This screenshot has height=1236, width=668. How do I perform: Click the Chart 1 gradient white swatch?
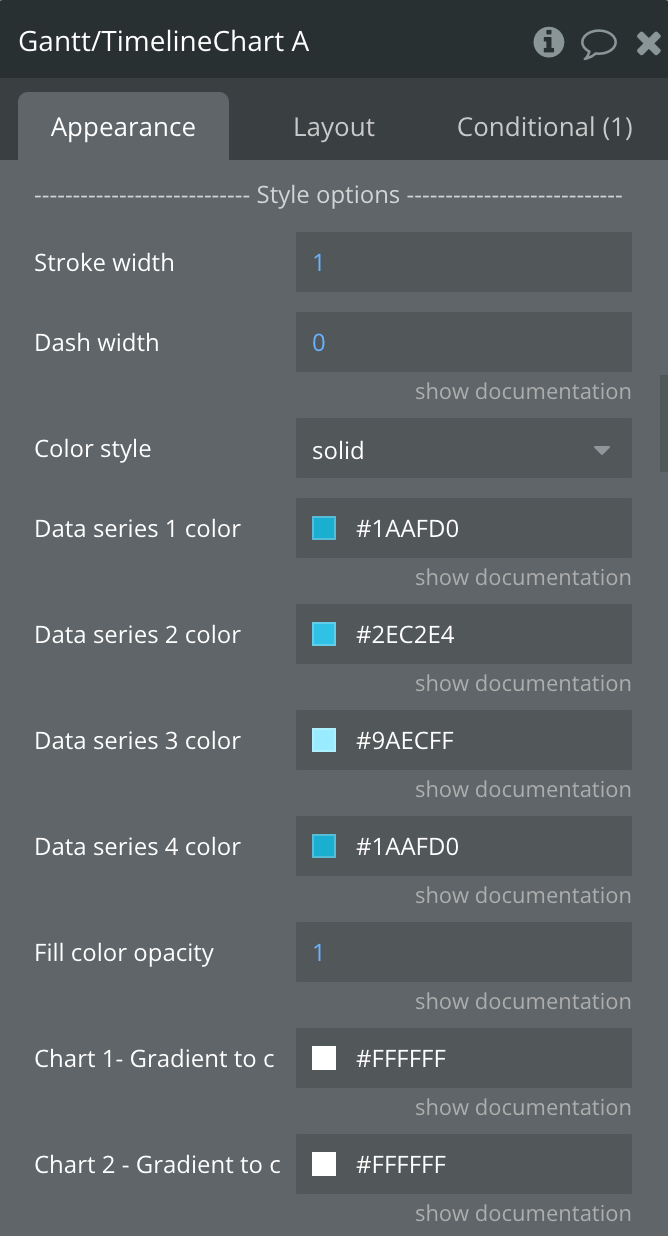[324, 1058]
